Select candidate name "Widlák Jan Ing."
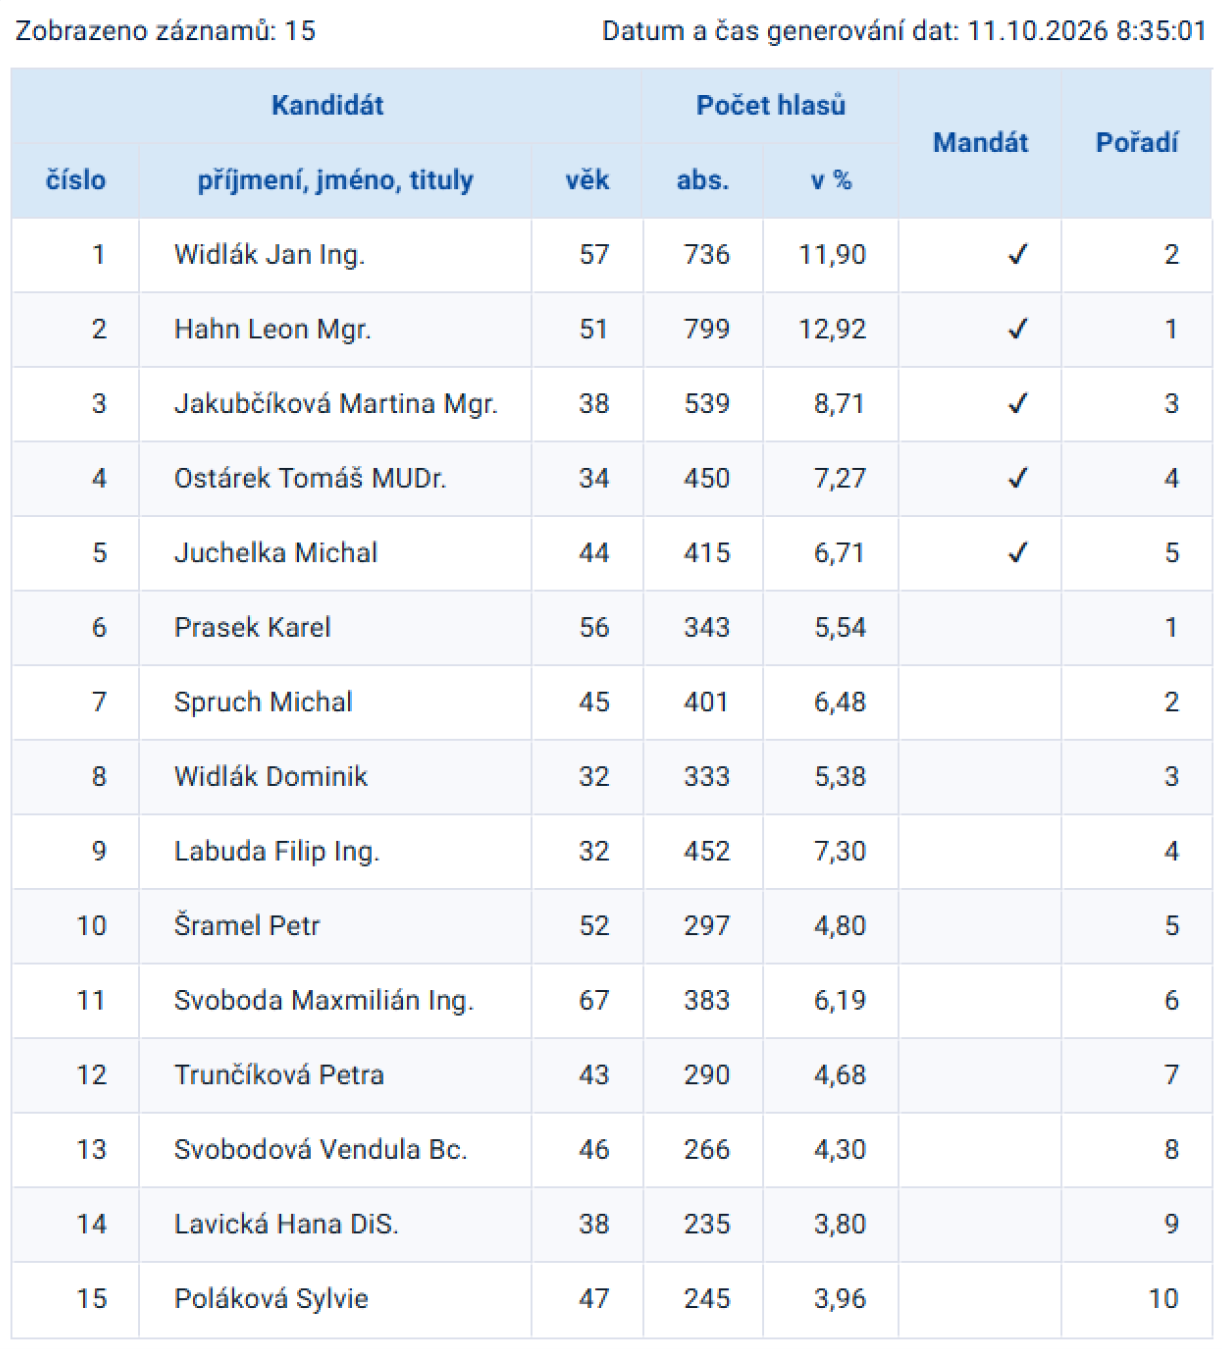Viewport: 1222px width, 1352px height. [269, 255]
